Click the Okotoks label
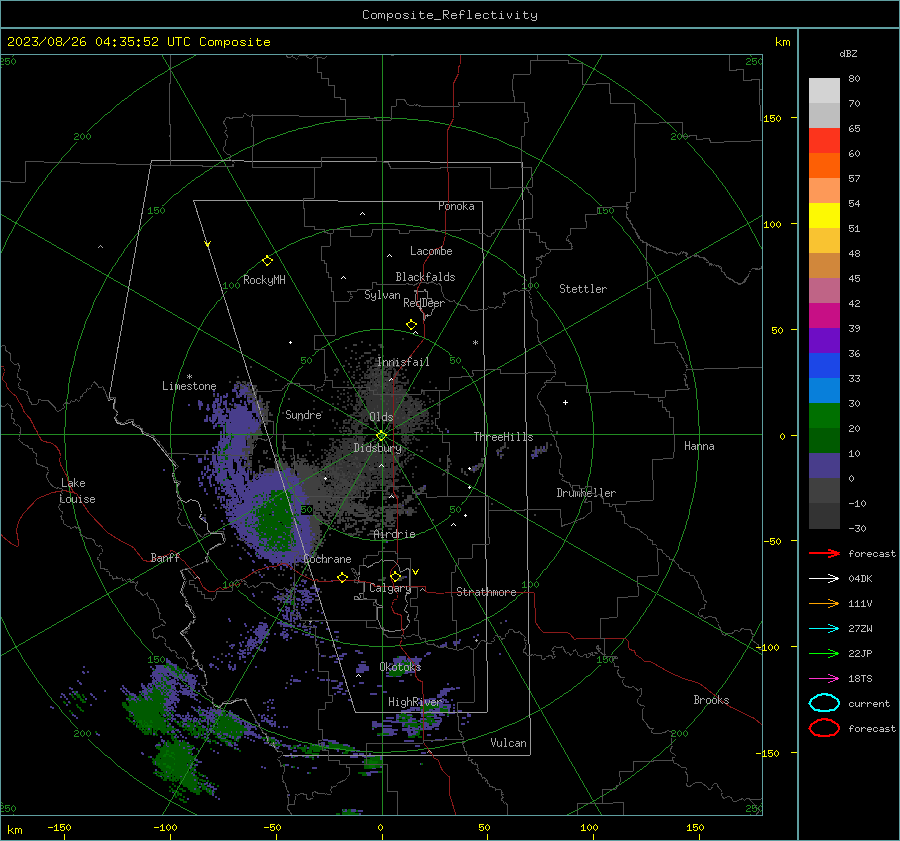 tap(400, 666)
